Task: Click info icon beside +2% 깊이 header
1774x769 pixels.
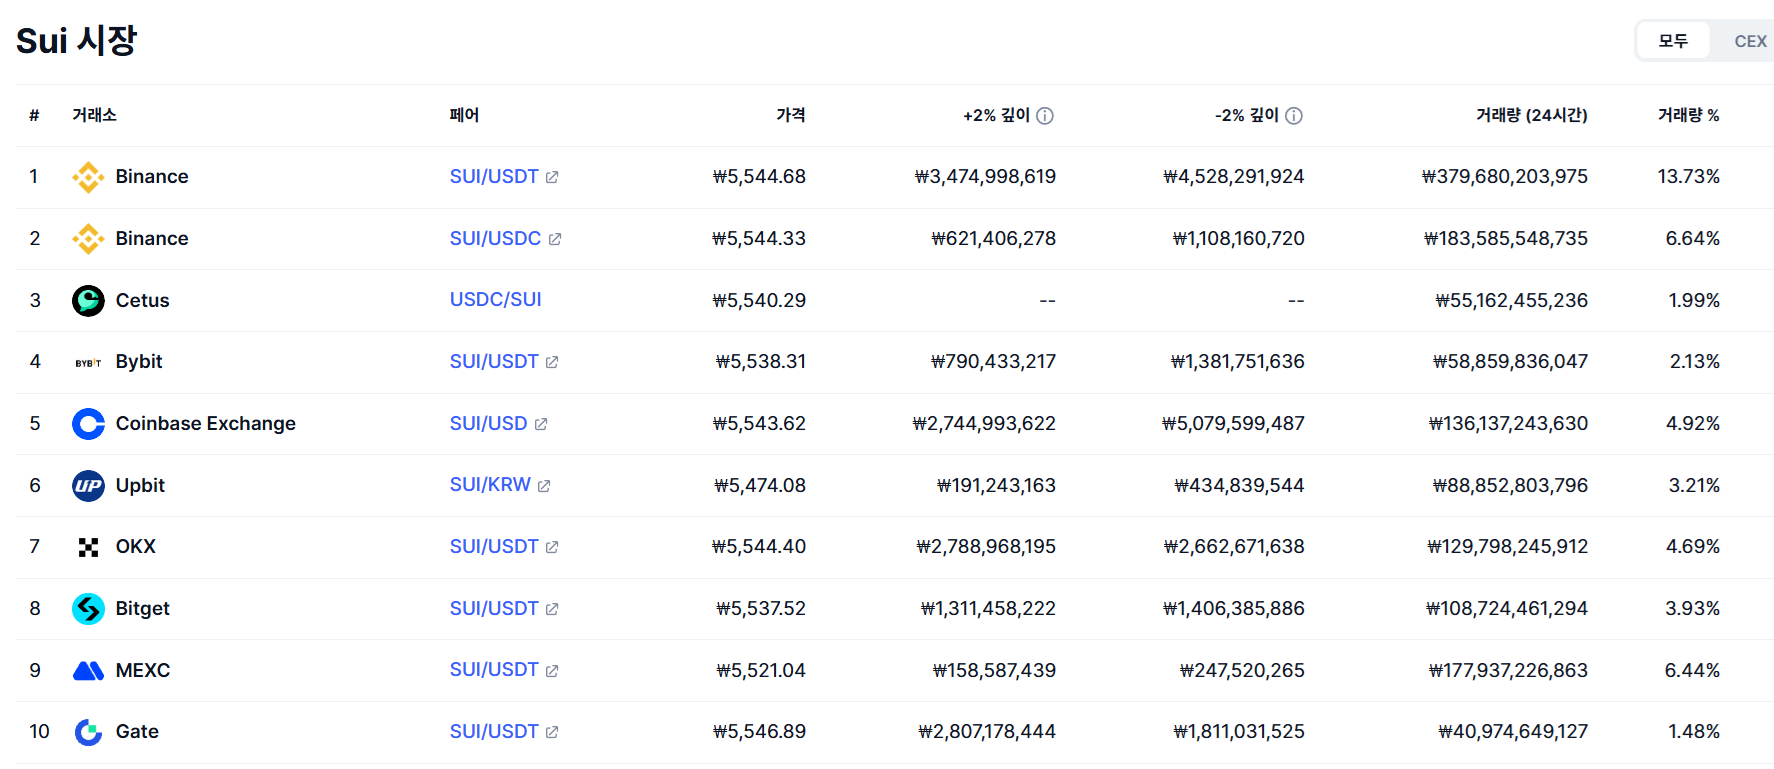Action: tap(1045, 116)
